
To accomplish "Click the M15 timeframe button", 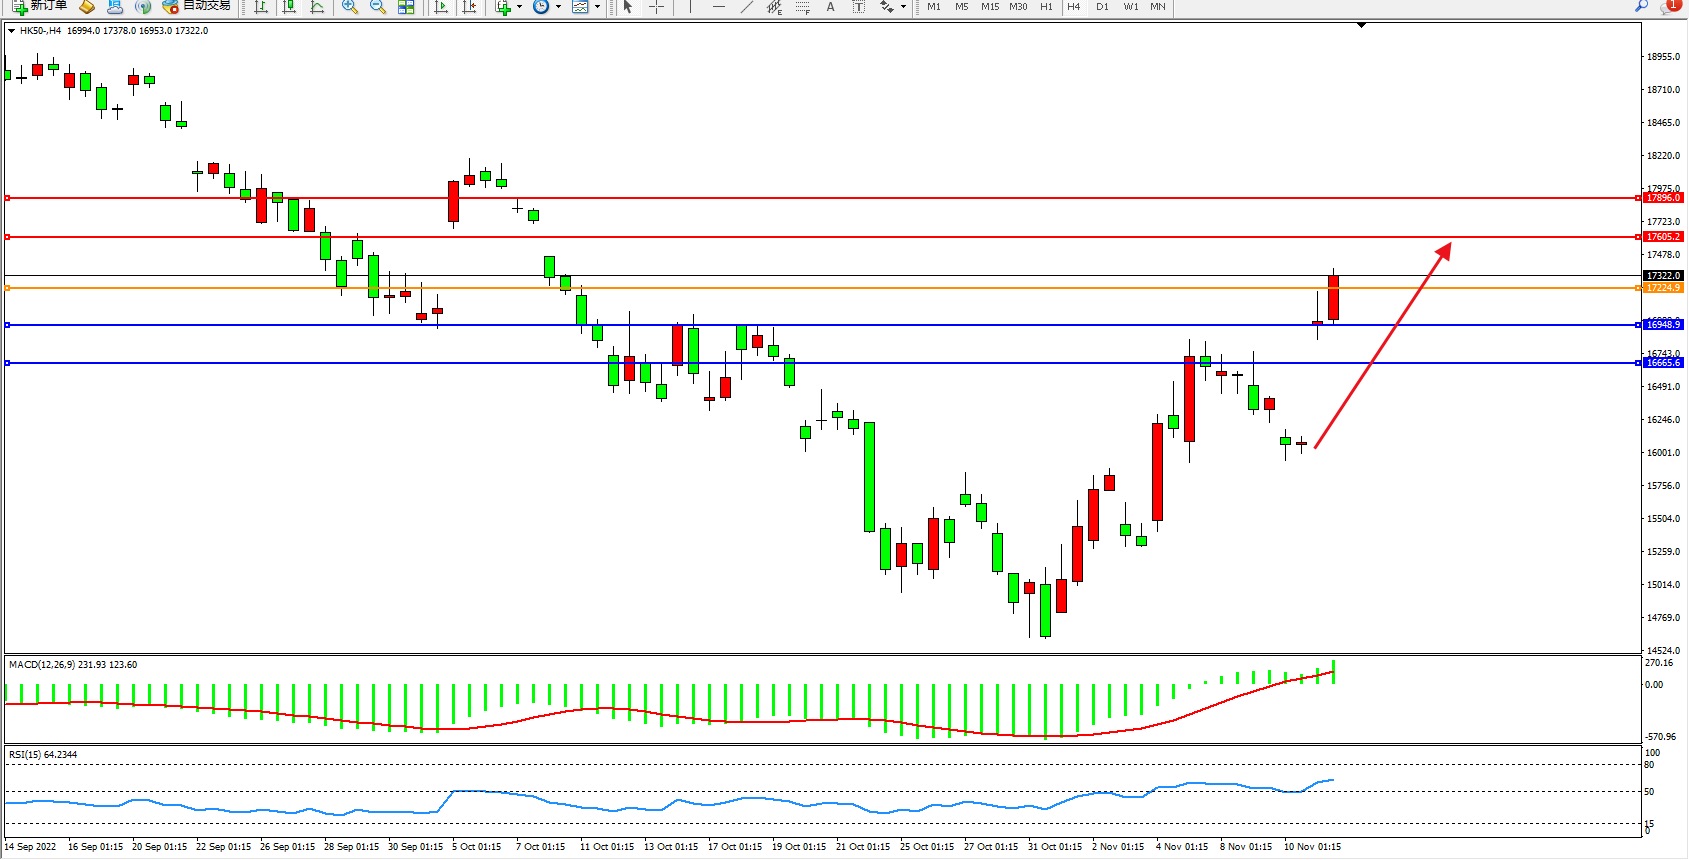I will coord(990,7).
